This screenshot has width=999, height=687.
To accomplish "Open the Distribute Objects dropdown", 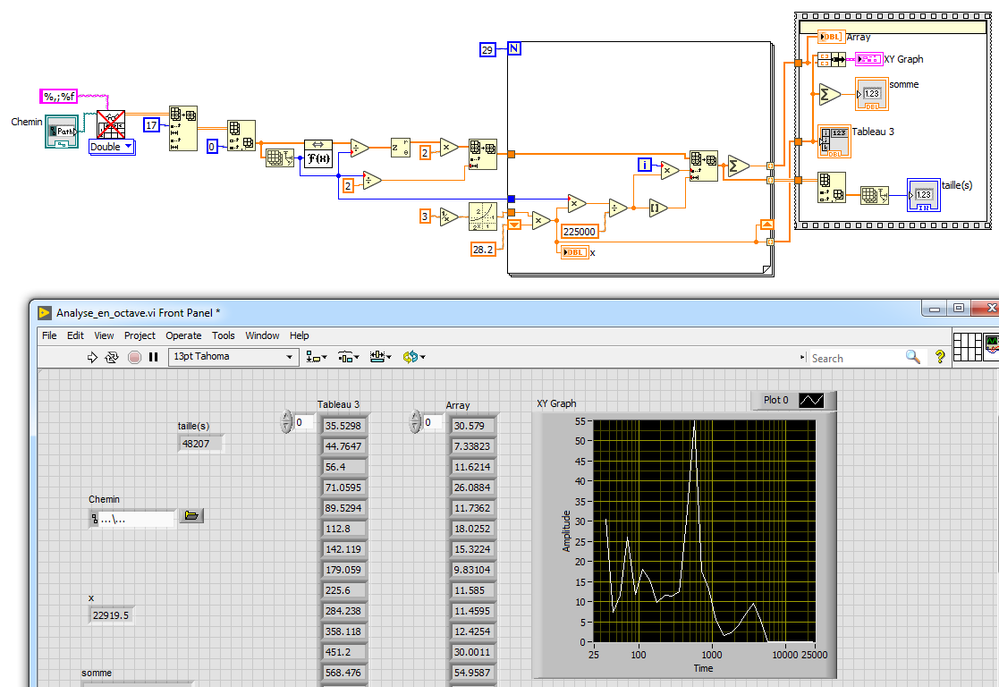I will coord(349,358).
